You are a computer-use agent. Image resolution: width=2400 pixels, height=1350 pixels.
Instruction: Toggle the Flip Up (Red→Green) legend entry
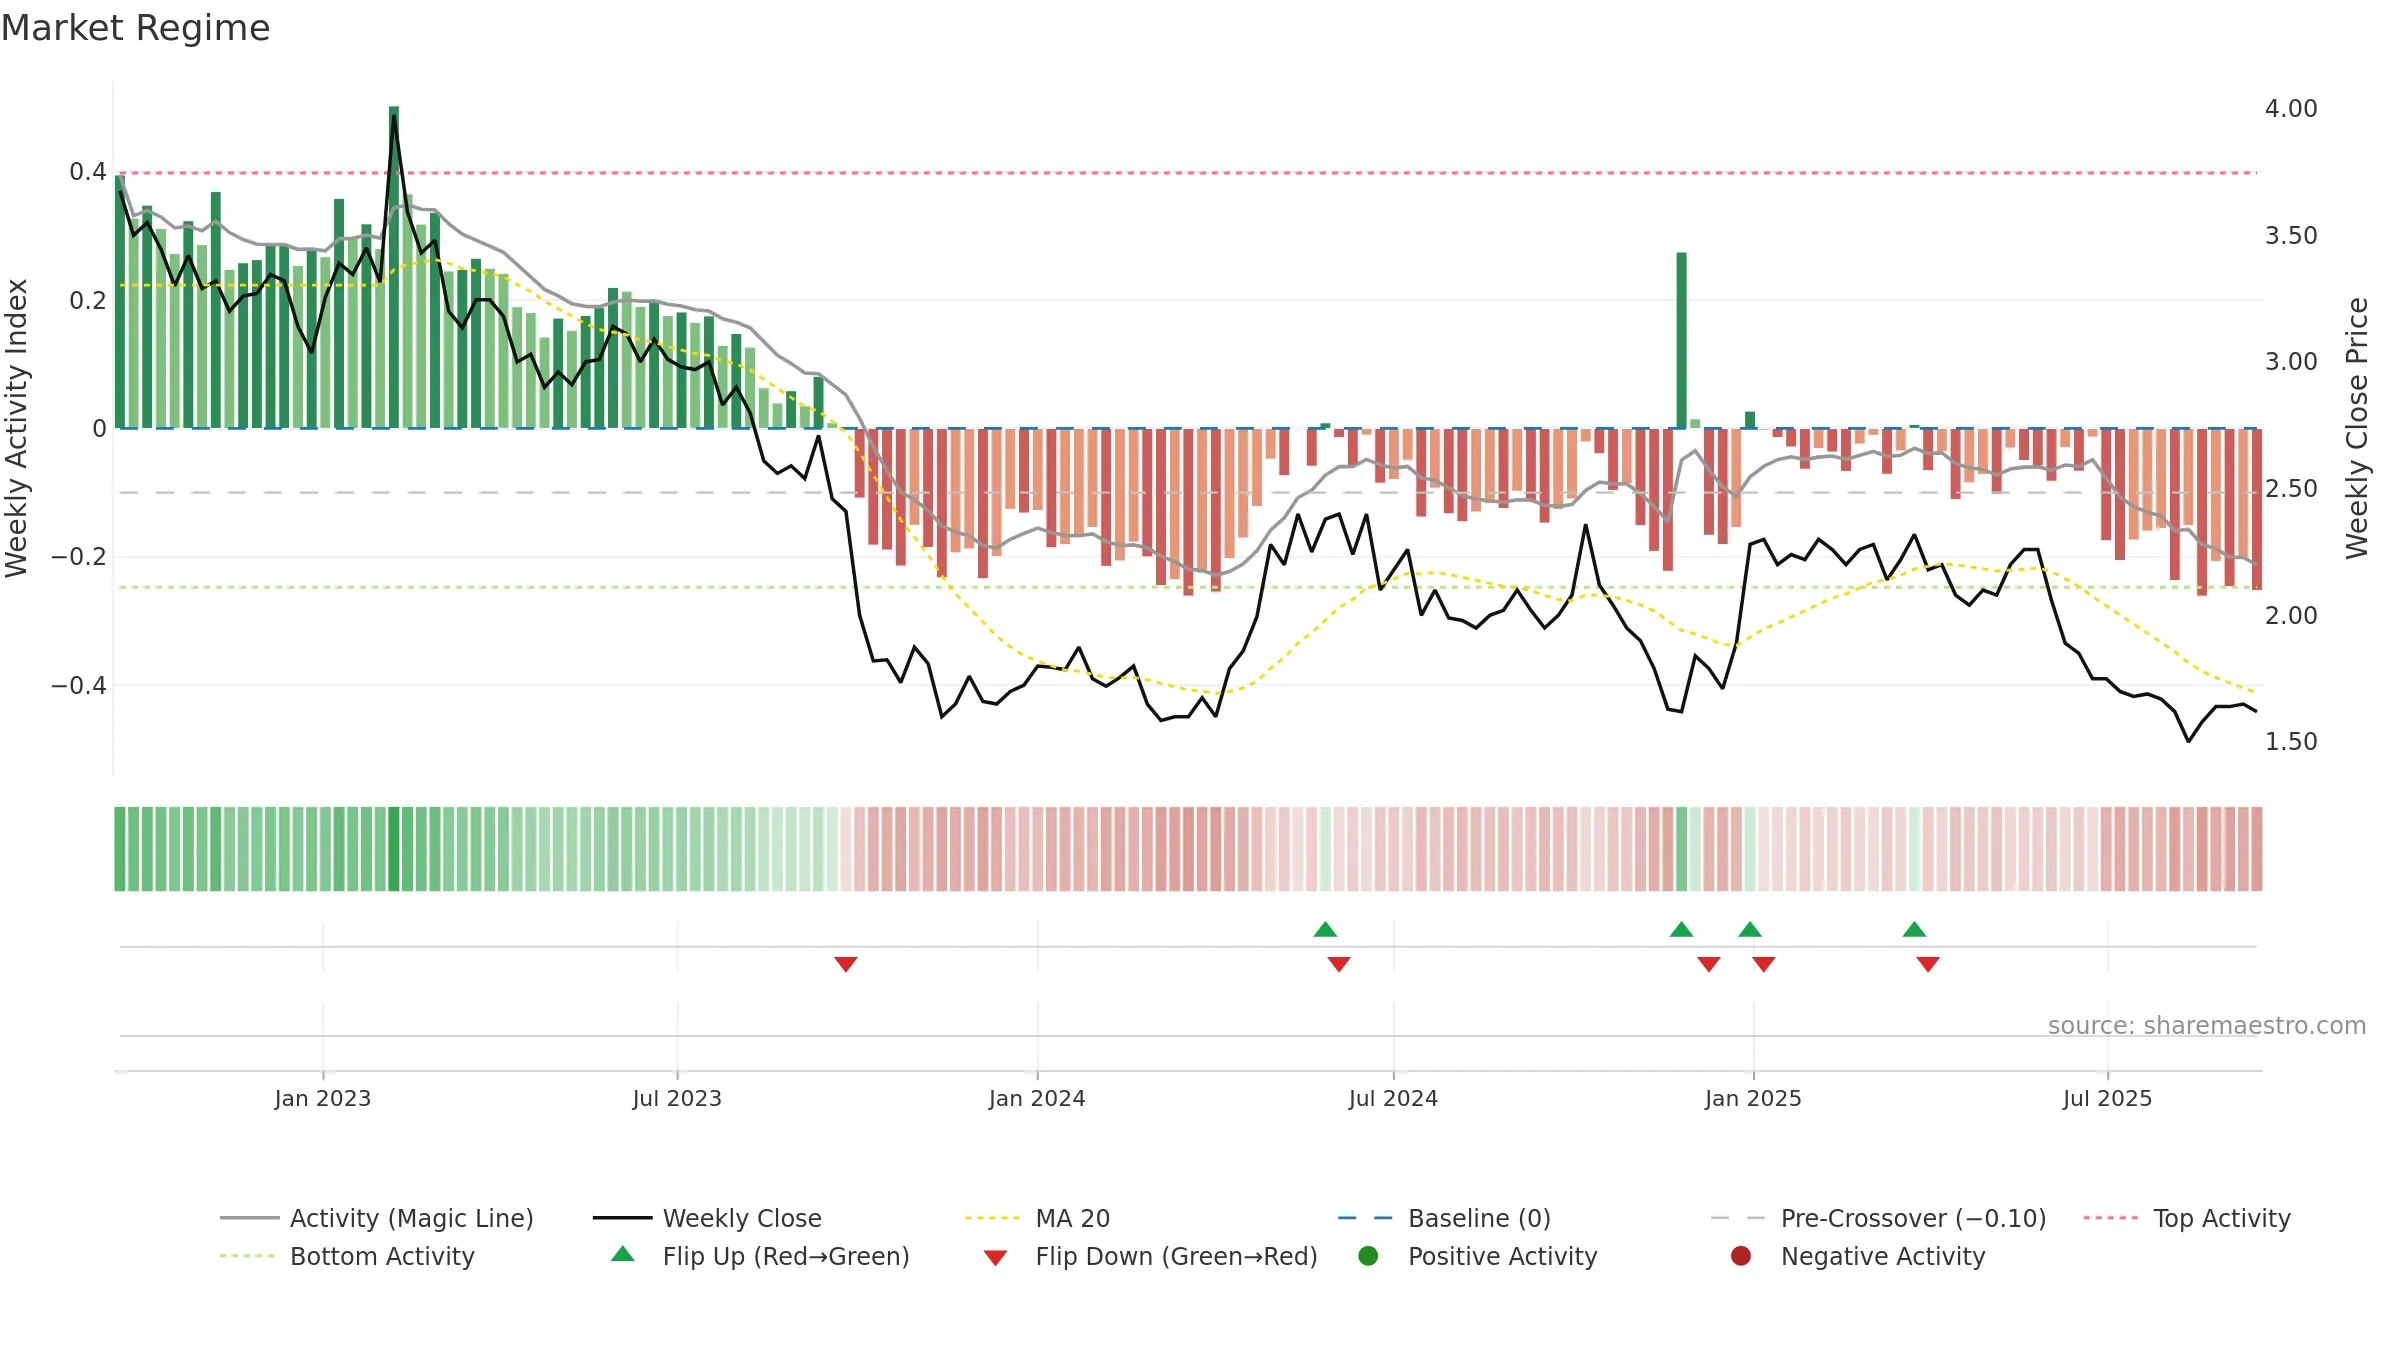(x=761, y=1256)
